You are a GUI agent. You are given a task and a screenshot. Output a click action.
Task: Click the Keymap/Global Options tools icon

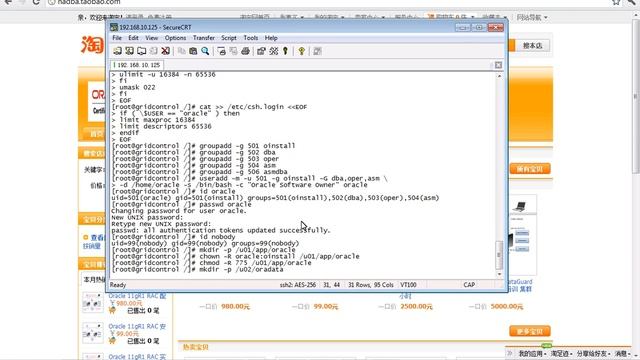click(273, 51)
